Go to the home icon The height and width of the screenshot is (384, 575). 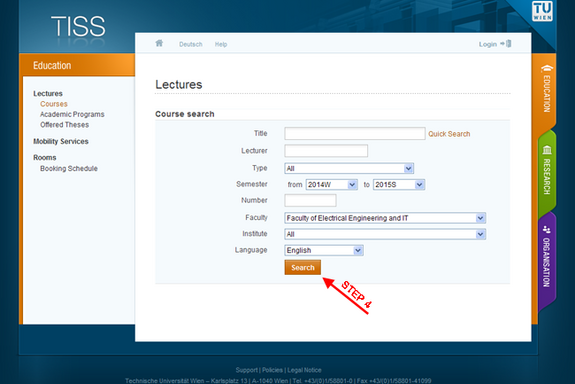[159, 43]
